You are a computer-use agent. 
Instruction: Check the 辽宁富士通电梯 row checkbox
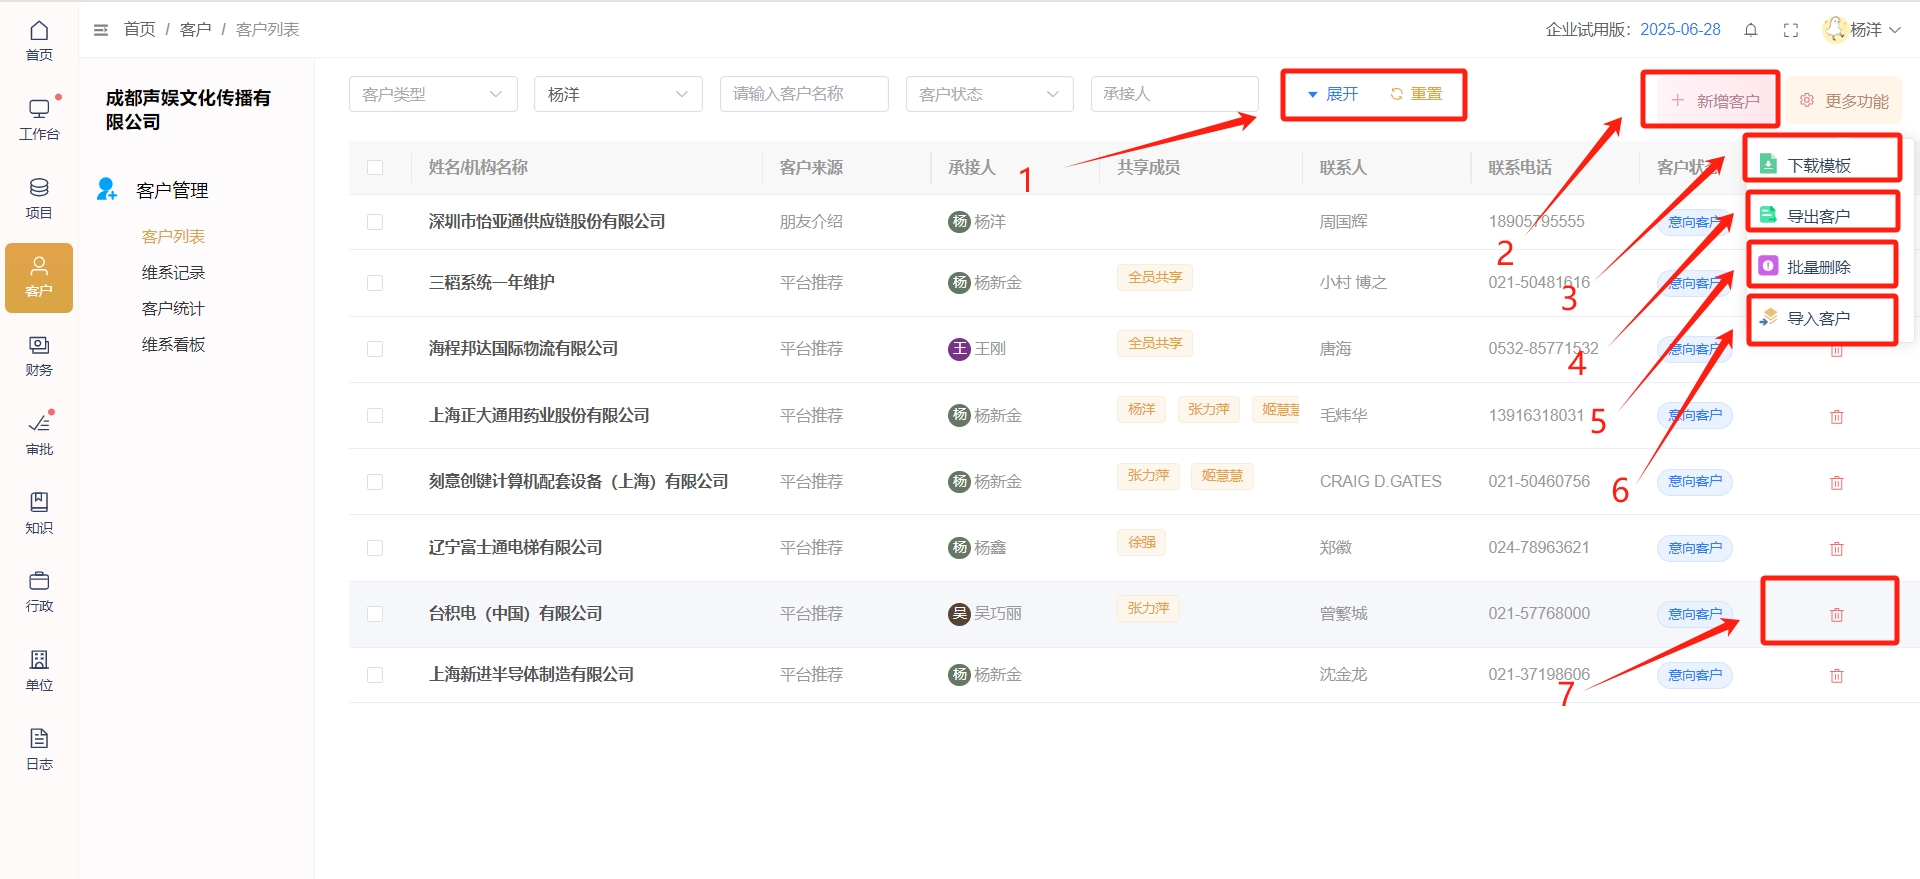click(375, 548)
